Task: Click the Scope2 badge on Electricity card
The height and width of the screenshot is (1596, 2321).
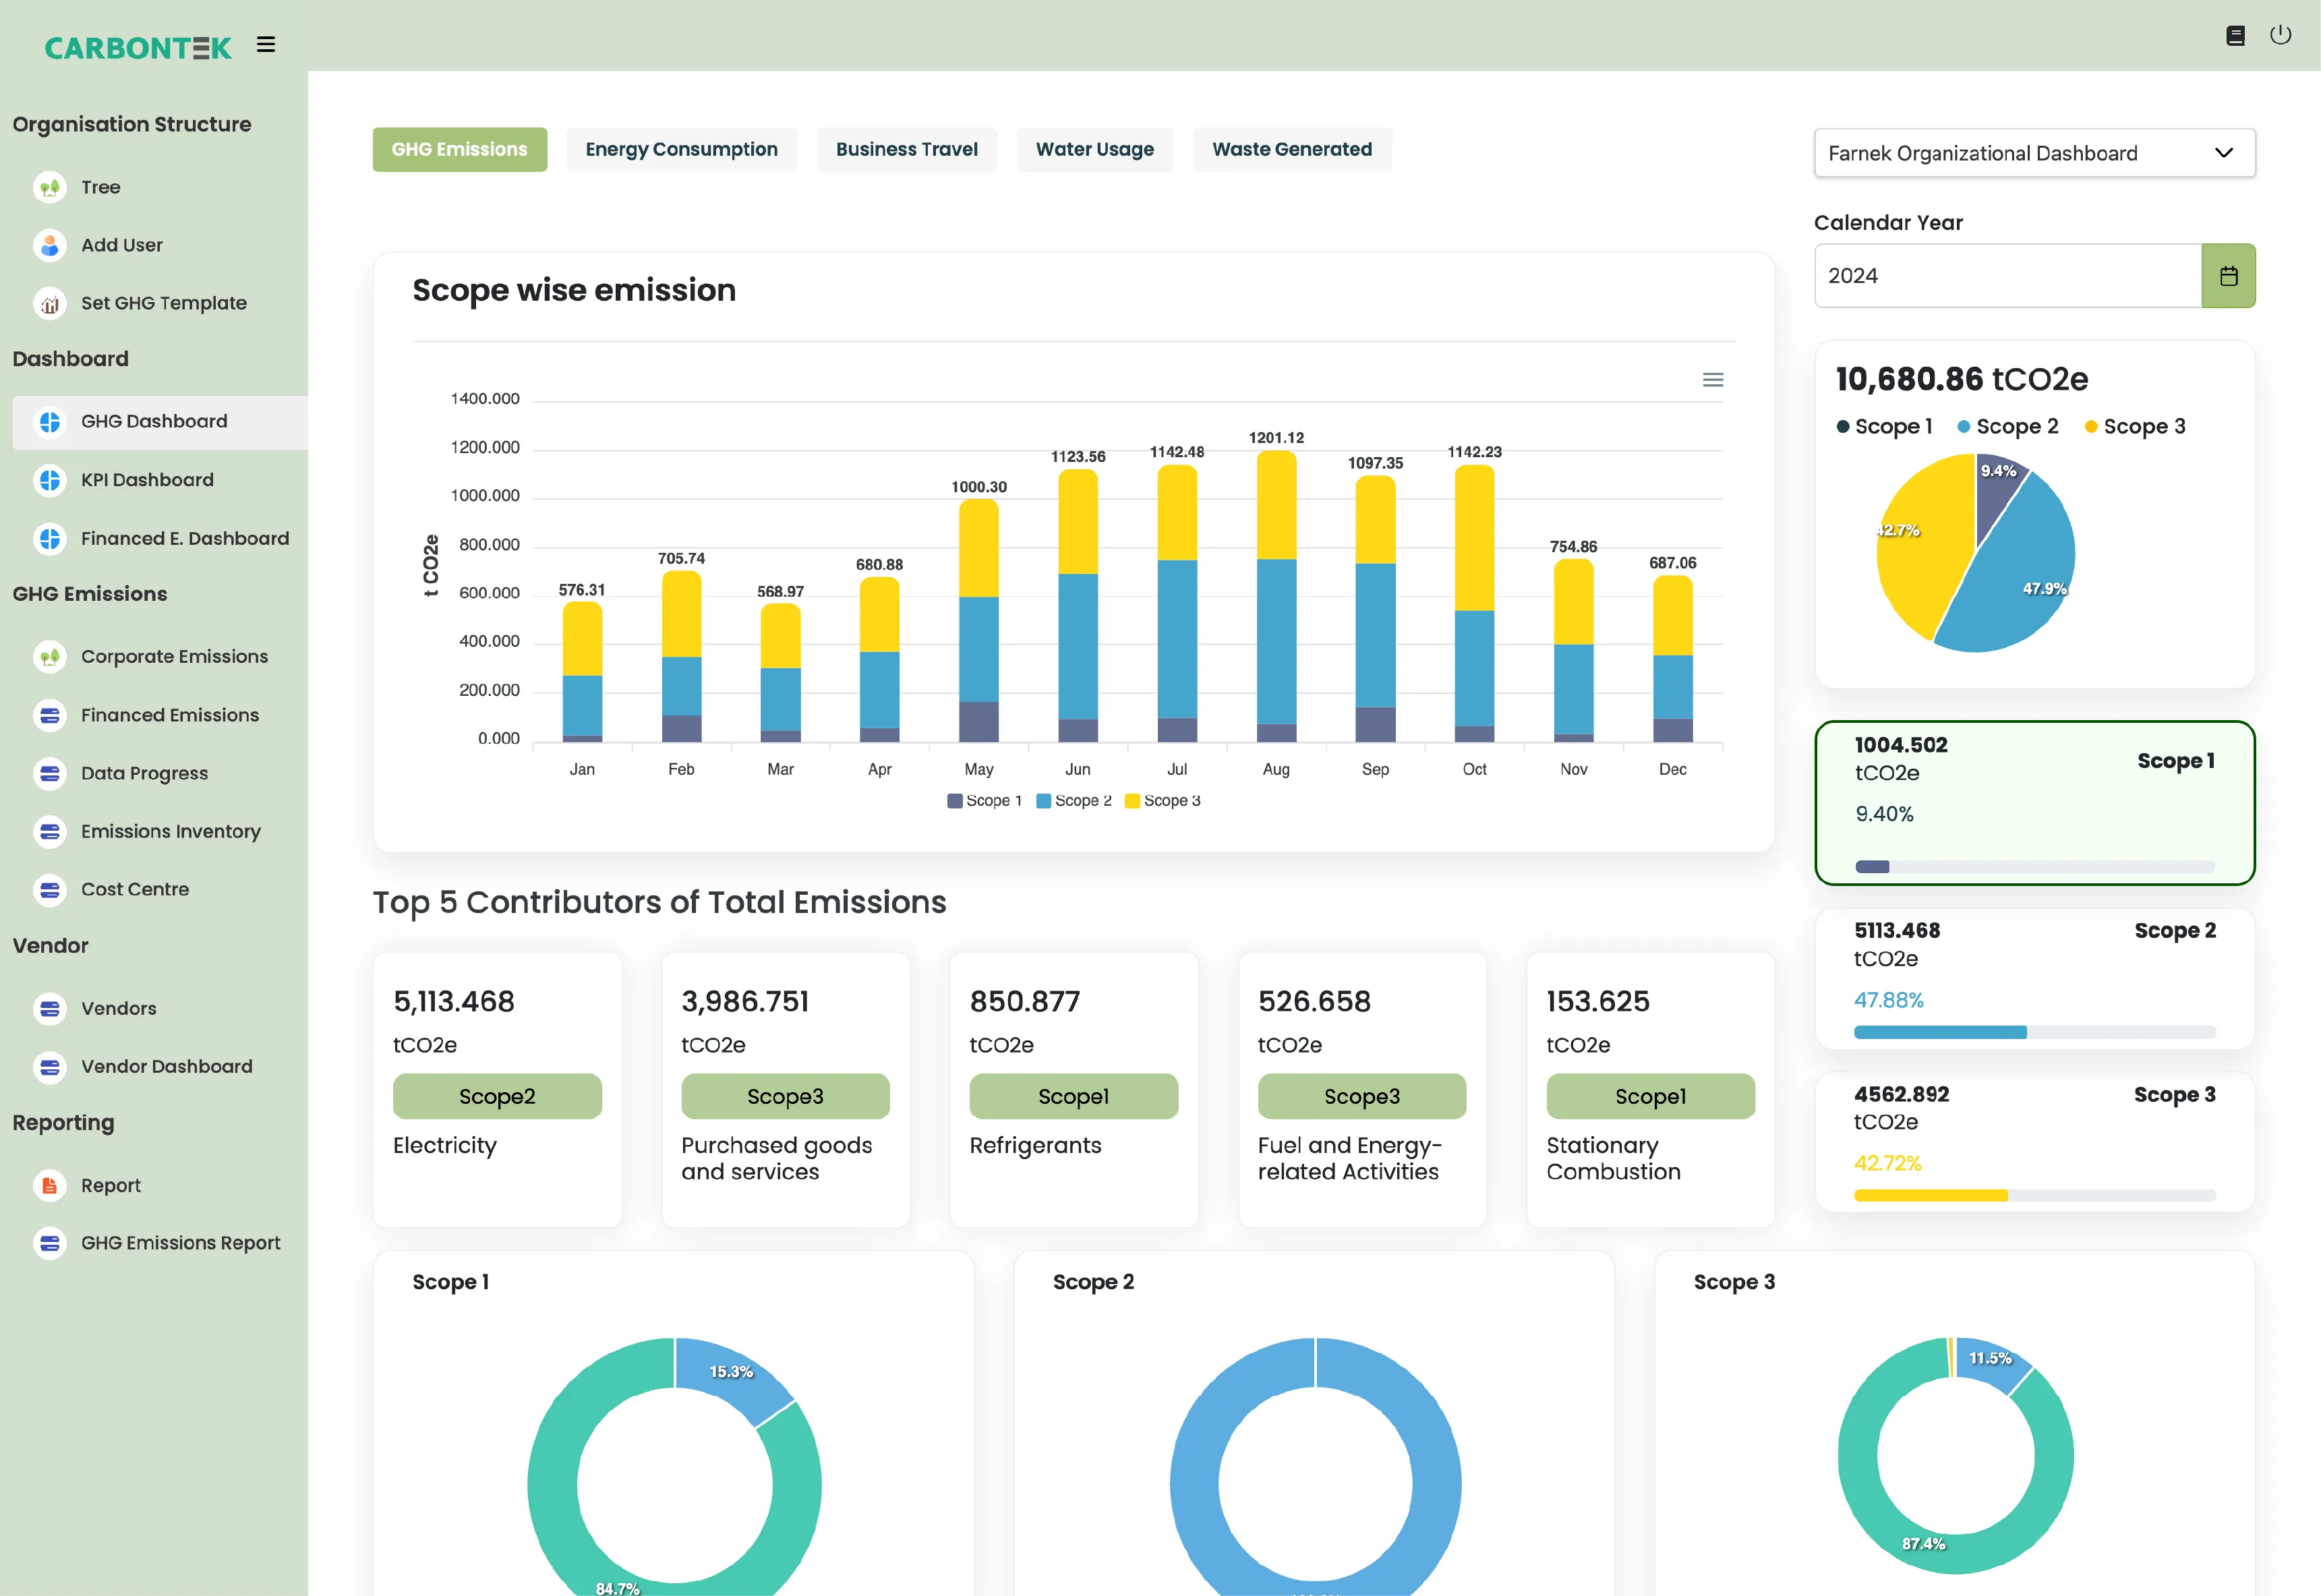Action: coord(497,1097)
